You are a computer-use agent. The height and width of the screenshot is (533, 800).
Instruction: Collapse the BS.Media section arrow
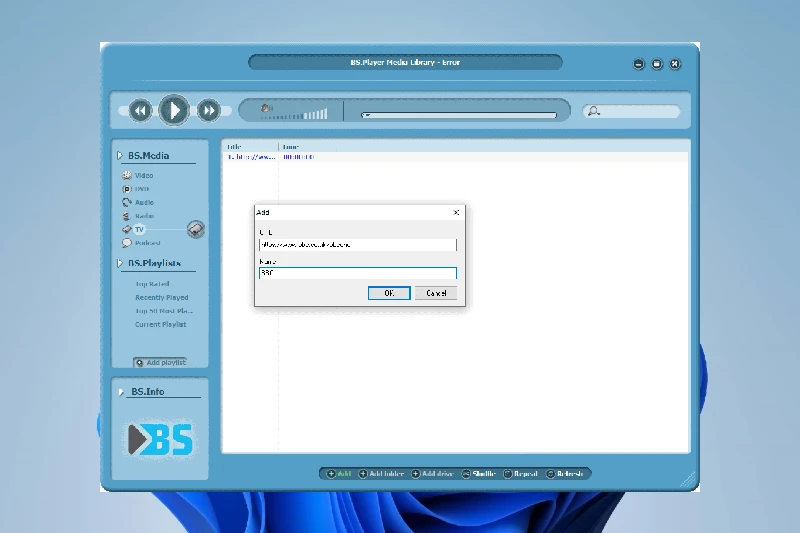point(120,156)
